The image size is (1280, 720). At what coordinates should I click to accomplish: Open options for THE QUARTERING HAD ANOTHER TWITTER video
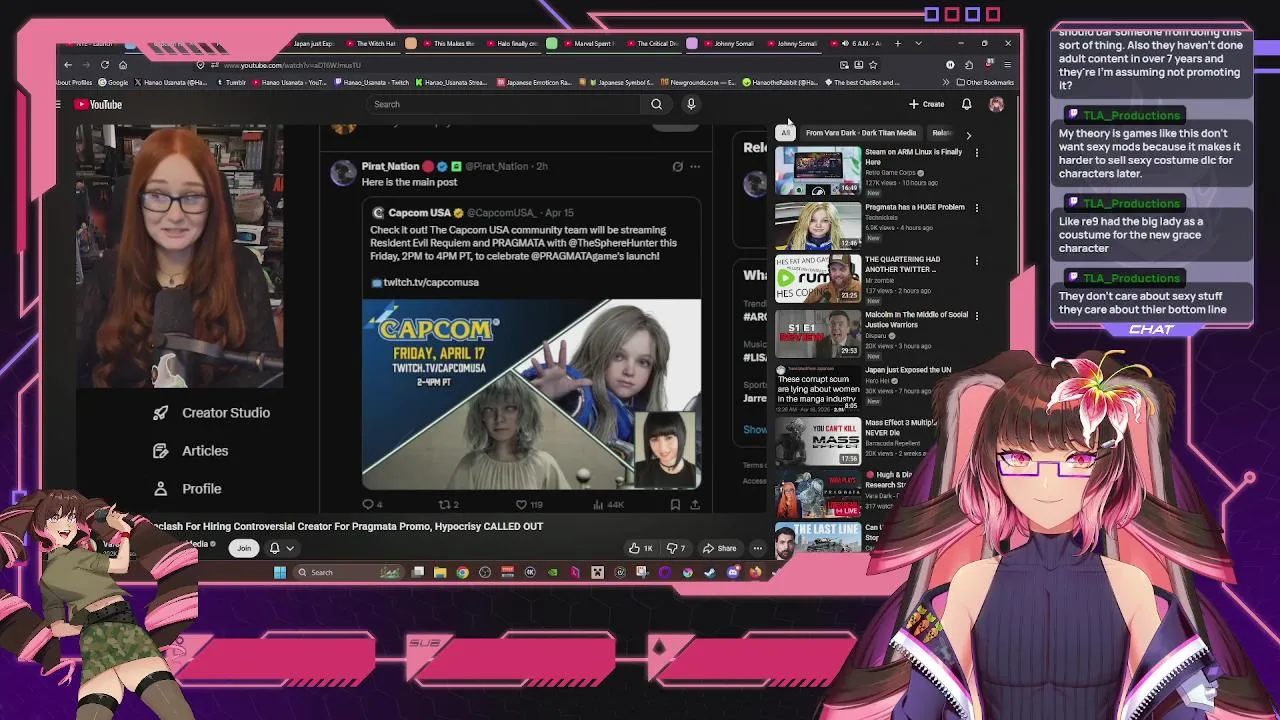[x=977, y=261]
